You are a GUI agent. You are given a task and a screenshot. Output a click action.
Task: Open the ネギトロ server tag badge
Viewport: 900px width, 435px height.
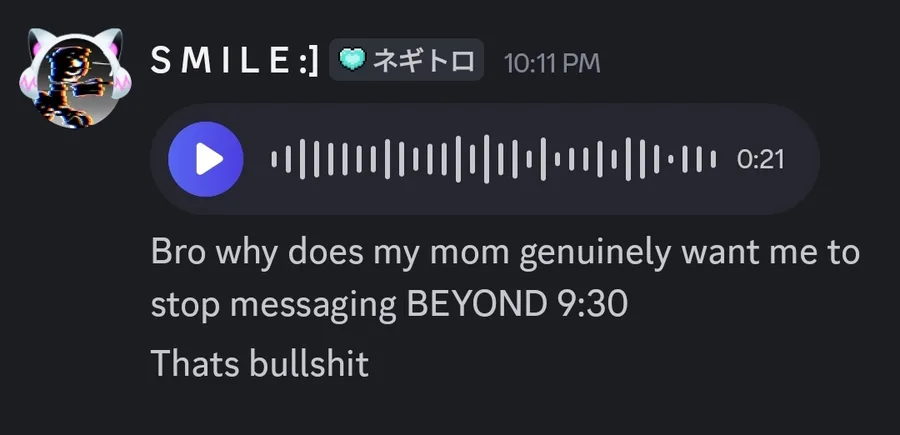[406, 62]
